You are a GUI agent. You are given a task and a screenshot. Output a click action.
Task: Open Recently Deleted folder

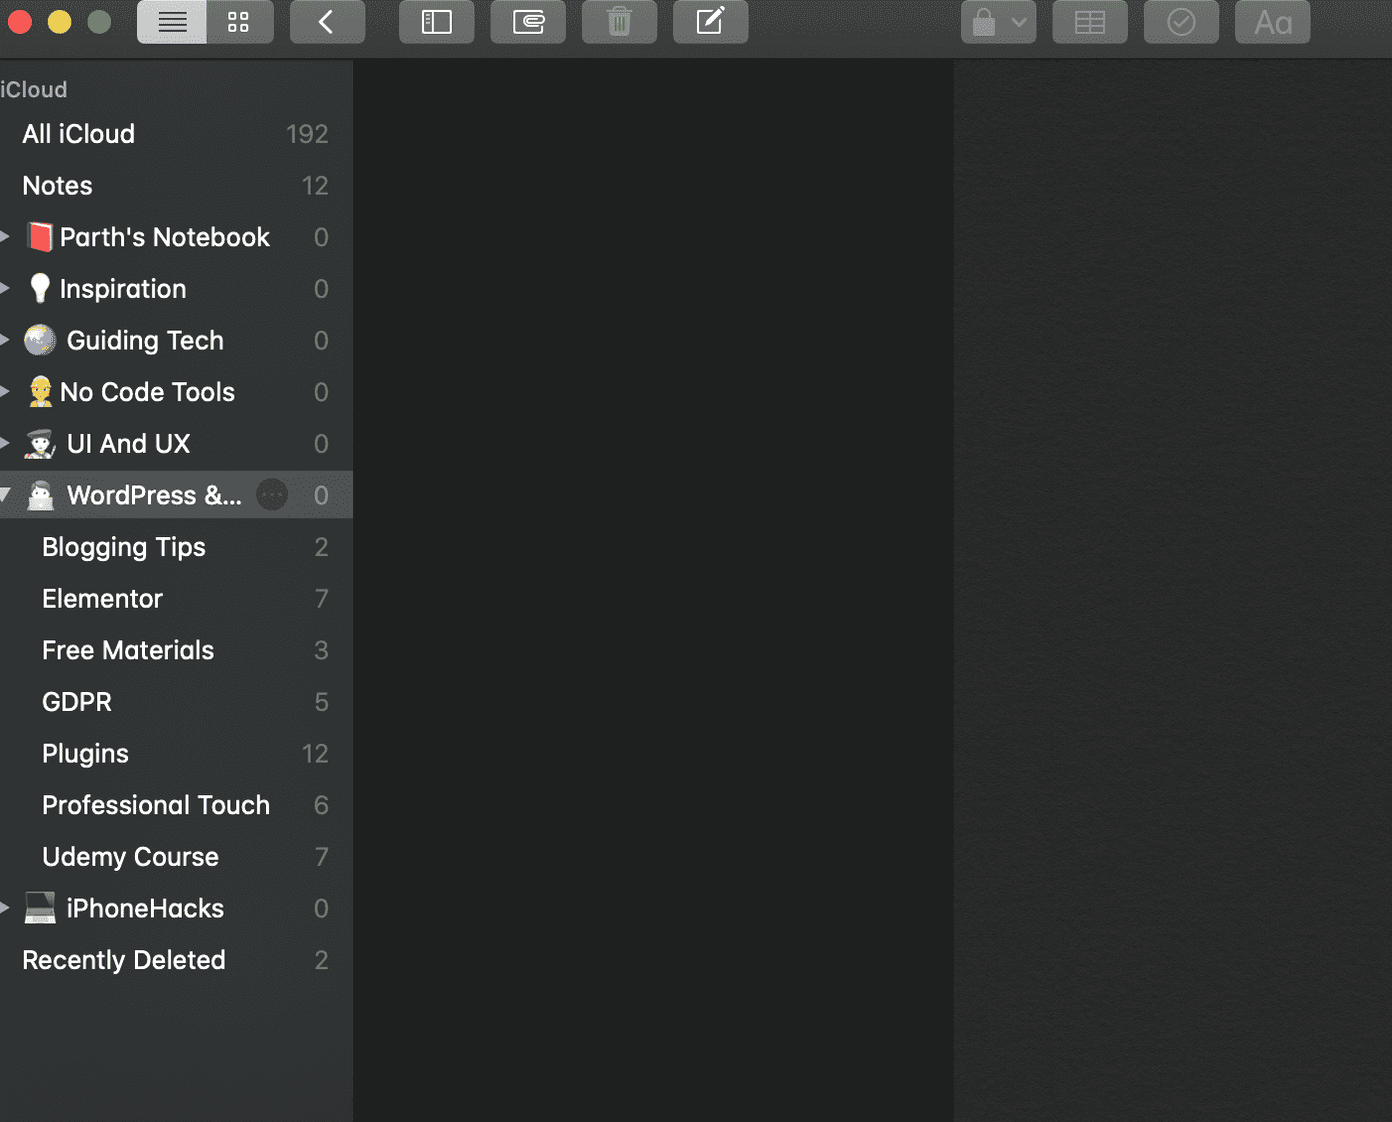pos(176,960)
